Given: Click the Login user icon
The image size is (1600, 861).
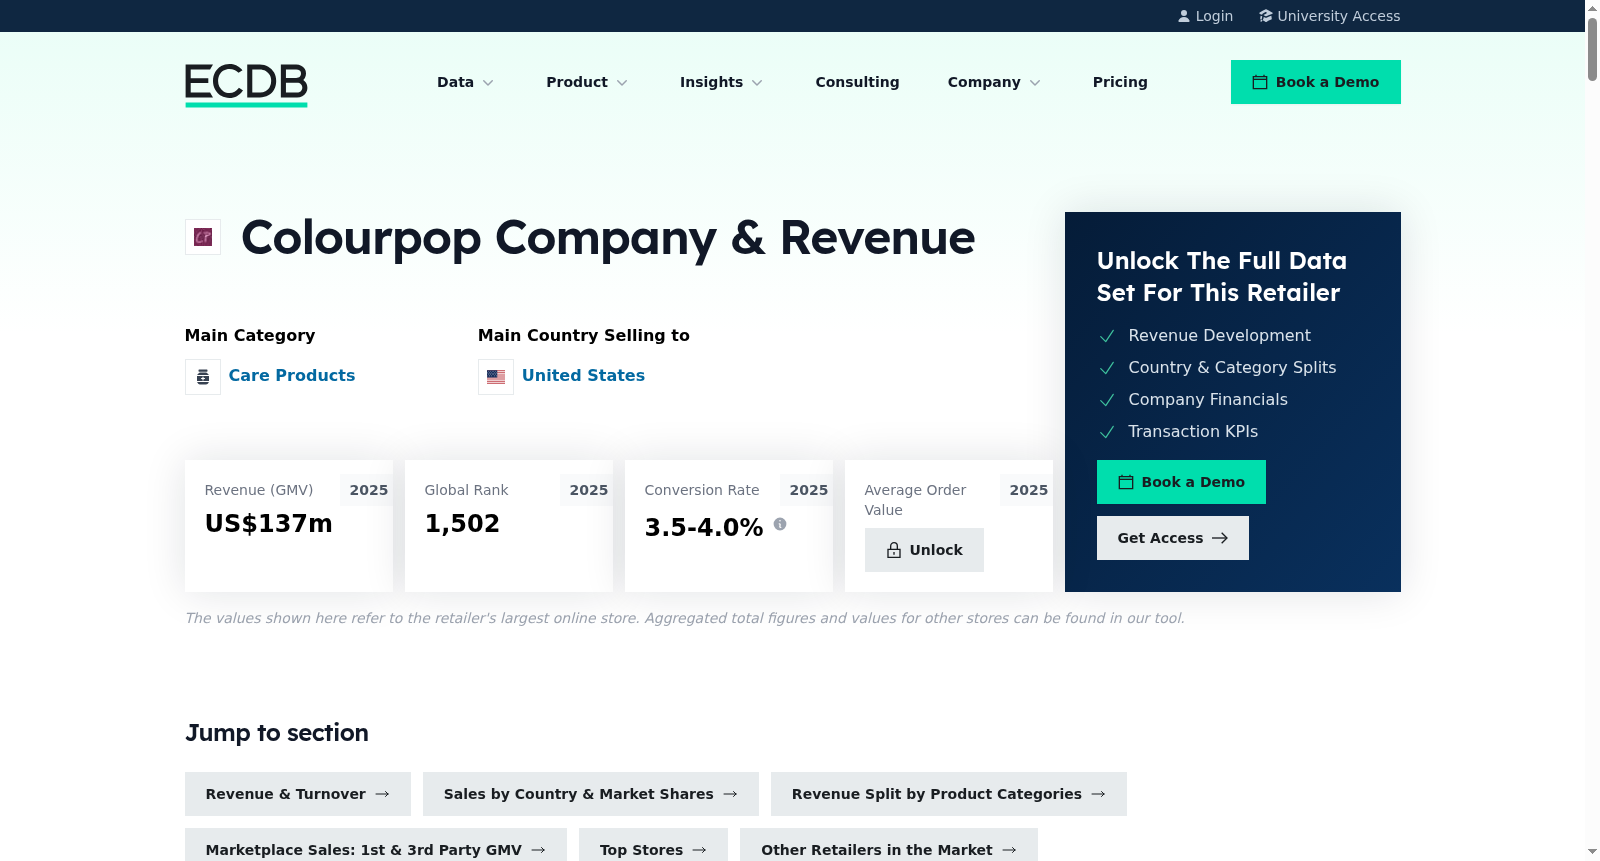Looking at the screenshot, I should point(1184,16).
